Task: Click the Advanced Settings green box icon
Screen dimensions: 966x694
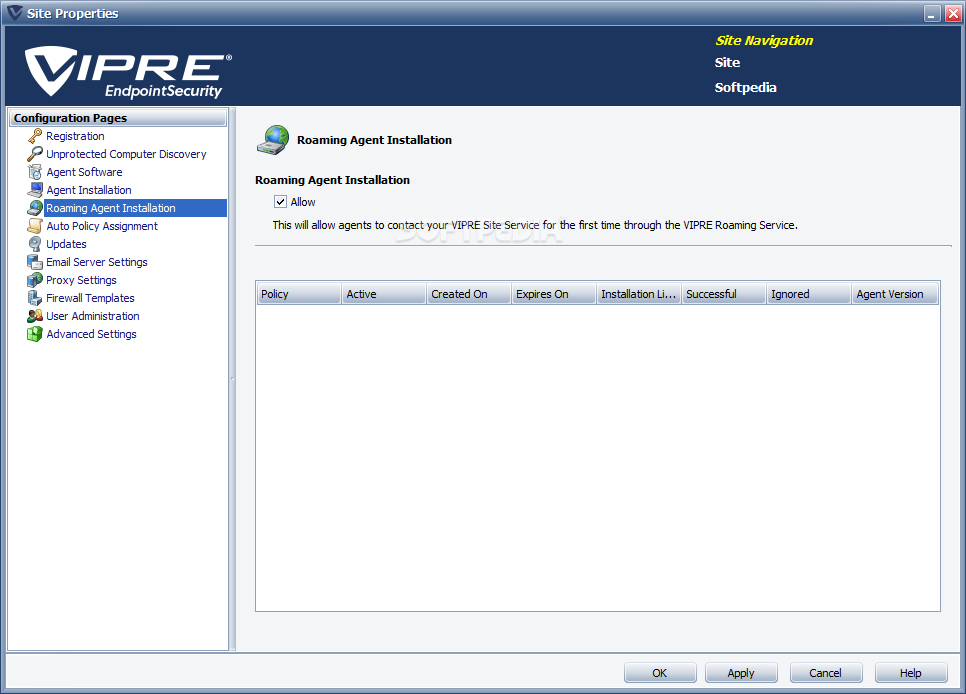Action: pos(35,334)
